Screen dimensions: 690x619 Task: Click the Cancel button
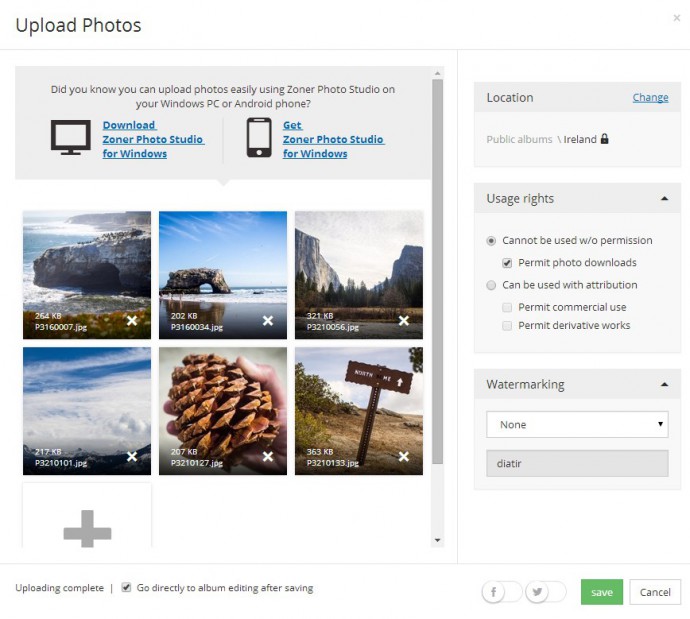tap(655, 592)
